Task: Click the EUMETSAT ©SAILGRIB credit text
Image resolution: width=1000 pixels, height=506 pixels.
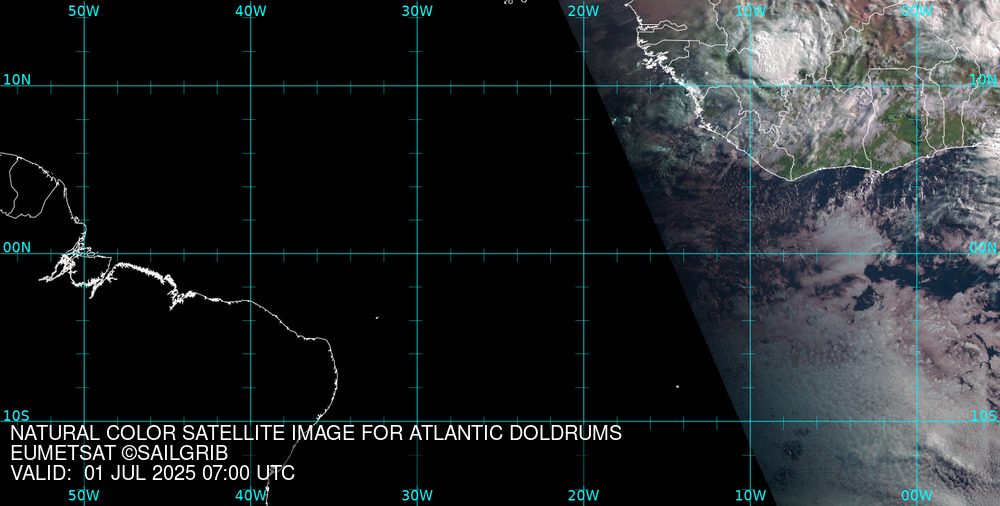Action: (x=119, y=454)
